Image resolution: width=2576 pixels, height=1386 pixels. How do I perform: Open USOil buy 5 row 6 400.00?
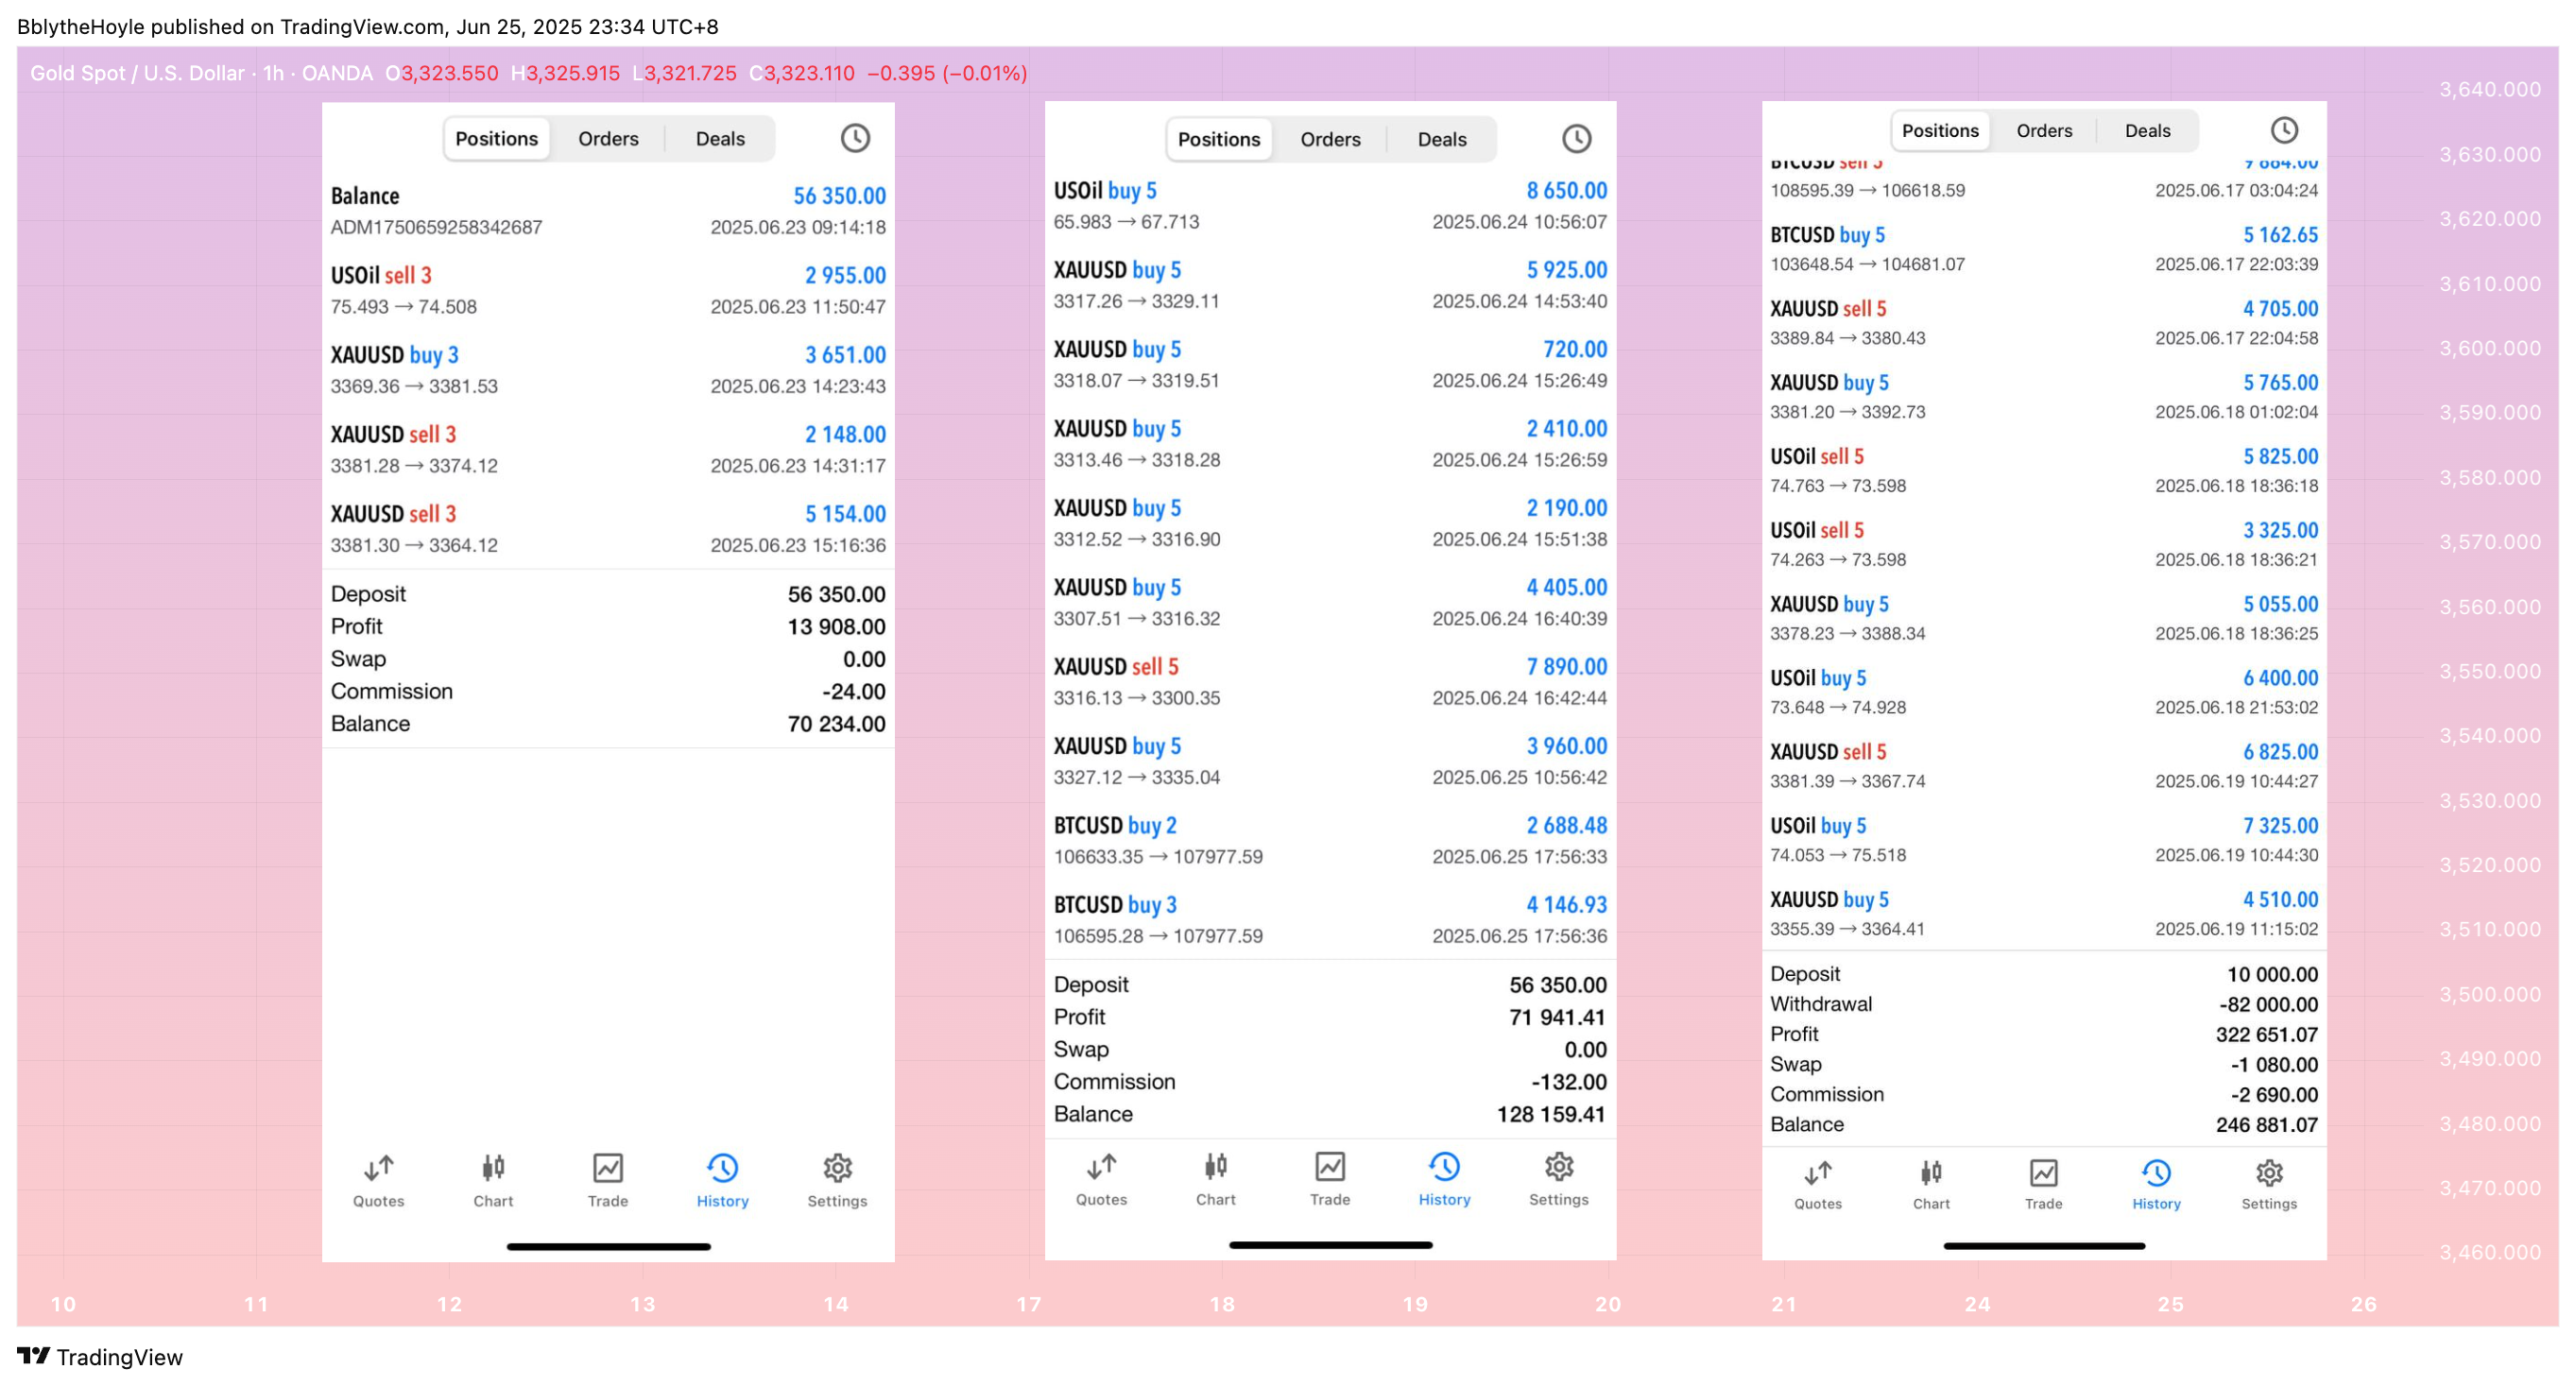coord(2044,692)
